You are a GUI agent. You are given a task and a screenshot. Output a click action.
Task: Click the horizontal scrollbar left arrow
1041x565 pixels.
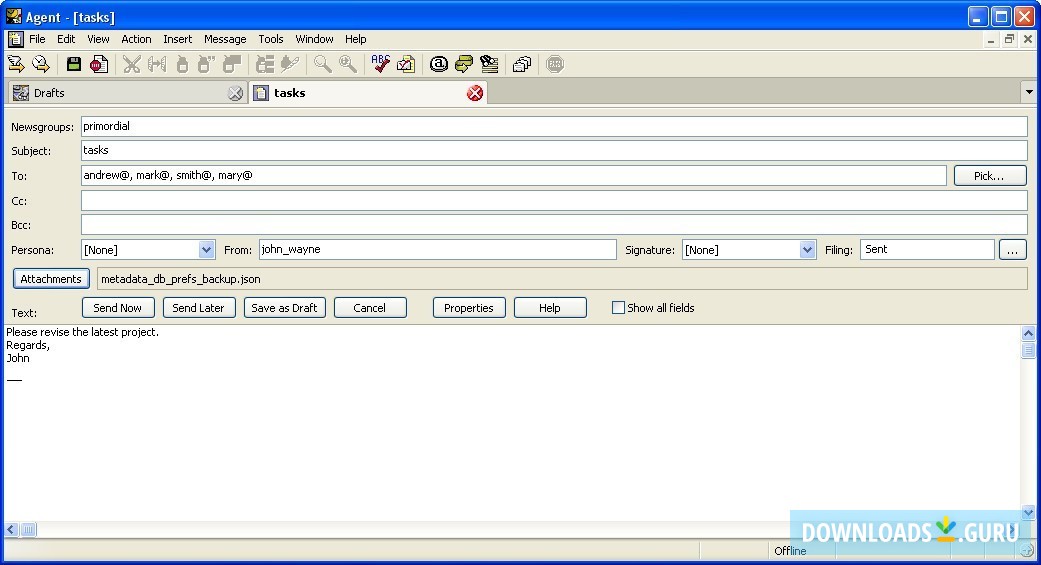tap(11, 529)
